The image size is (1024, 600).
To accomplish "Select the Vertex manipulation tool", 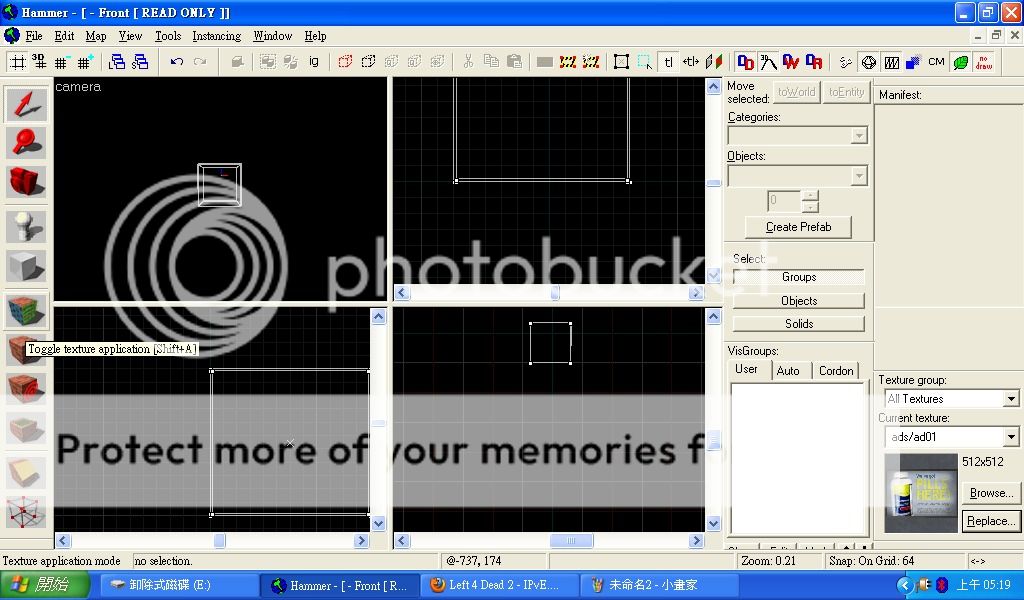I will coord(26,513).
